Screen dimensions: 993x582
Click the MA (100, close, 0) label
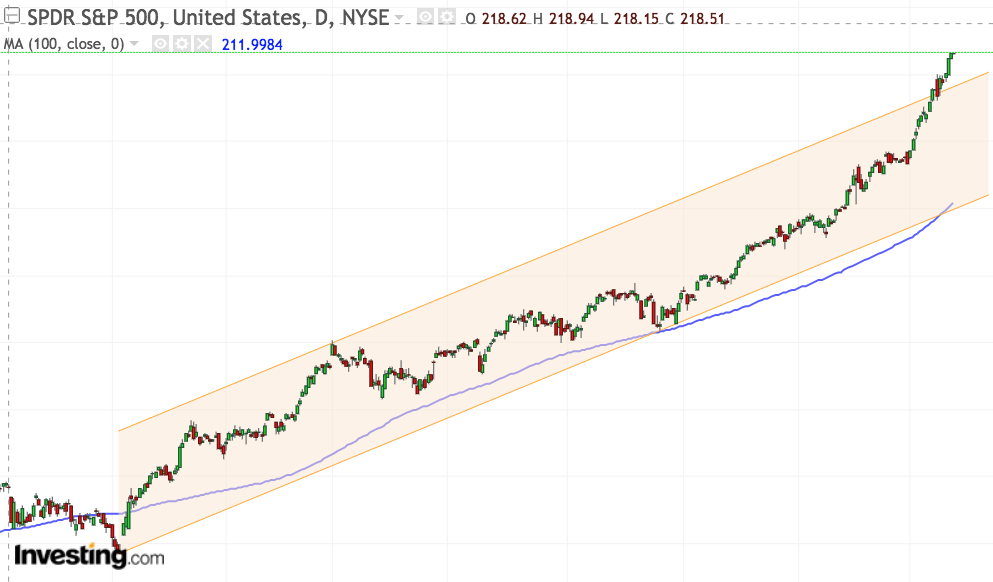[63, 43]
